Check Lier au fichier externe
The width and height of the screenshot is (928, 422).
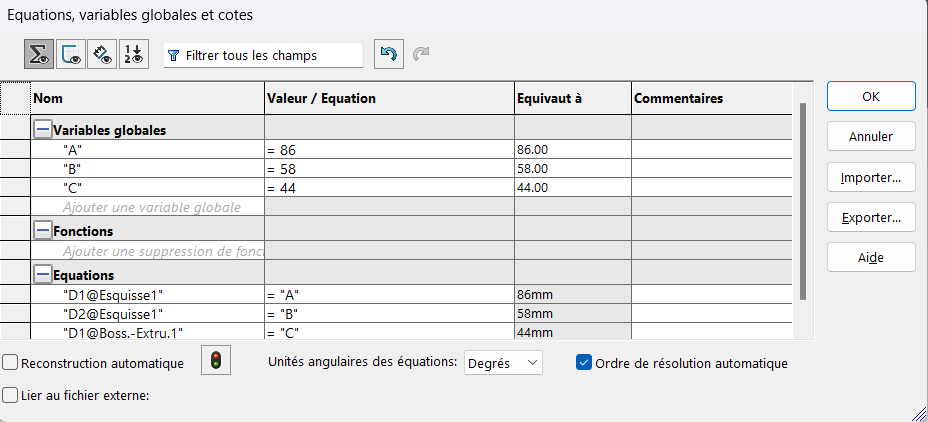(10, 395)
